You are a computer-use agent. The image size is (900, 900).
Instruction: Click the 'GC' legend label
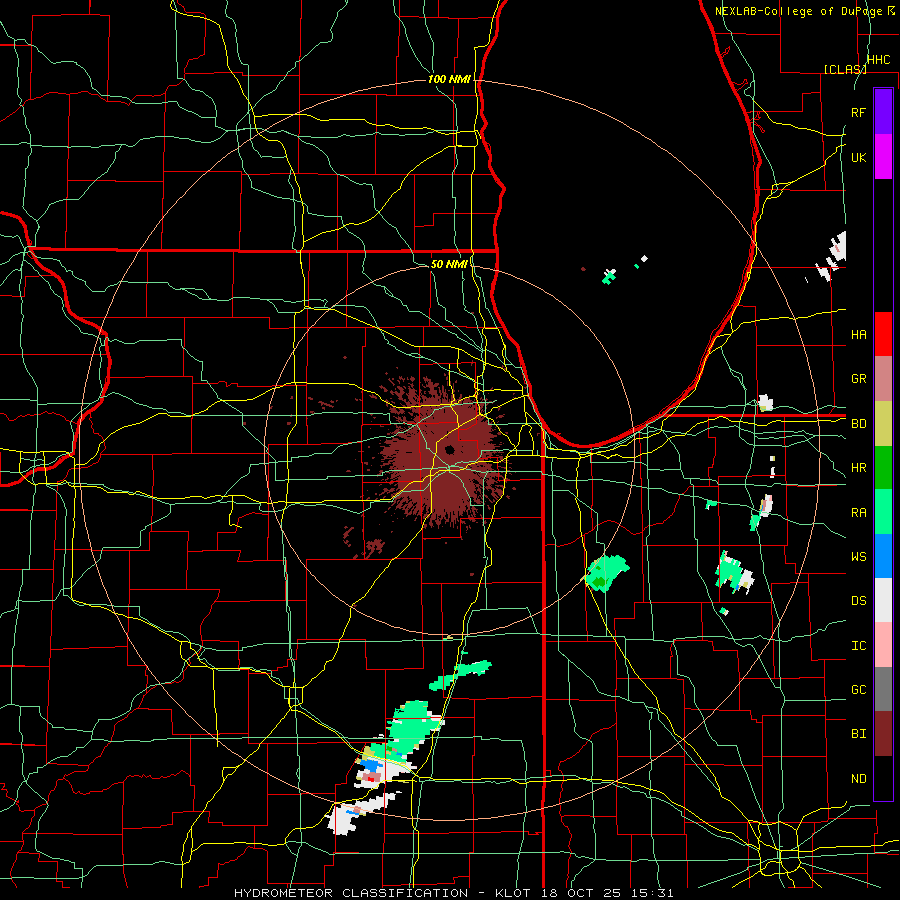coord(858,689)
